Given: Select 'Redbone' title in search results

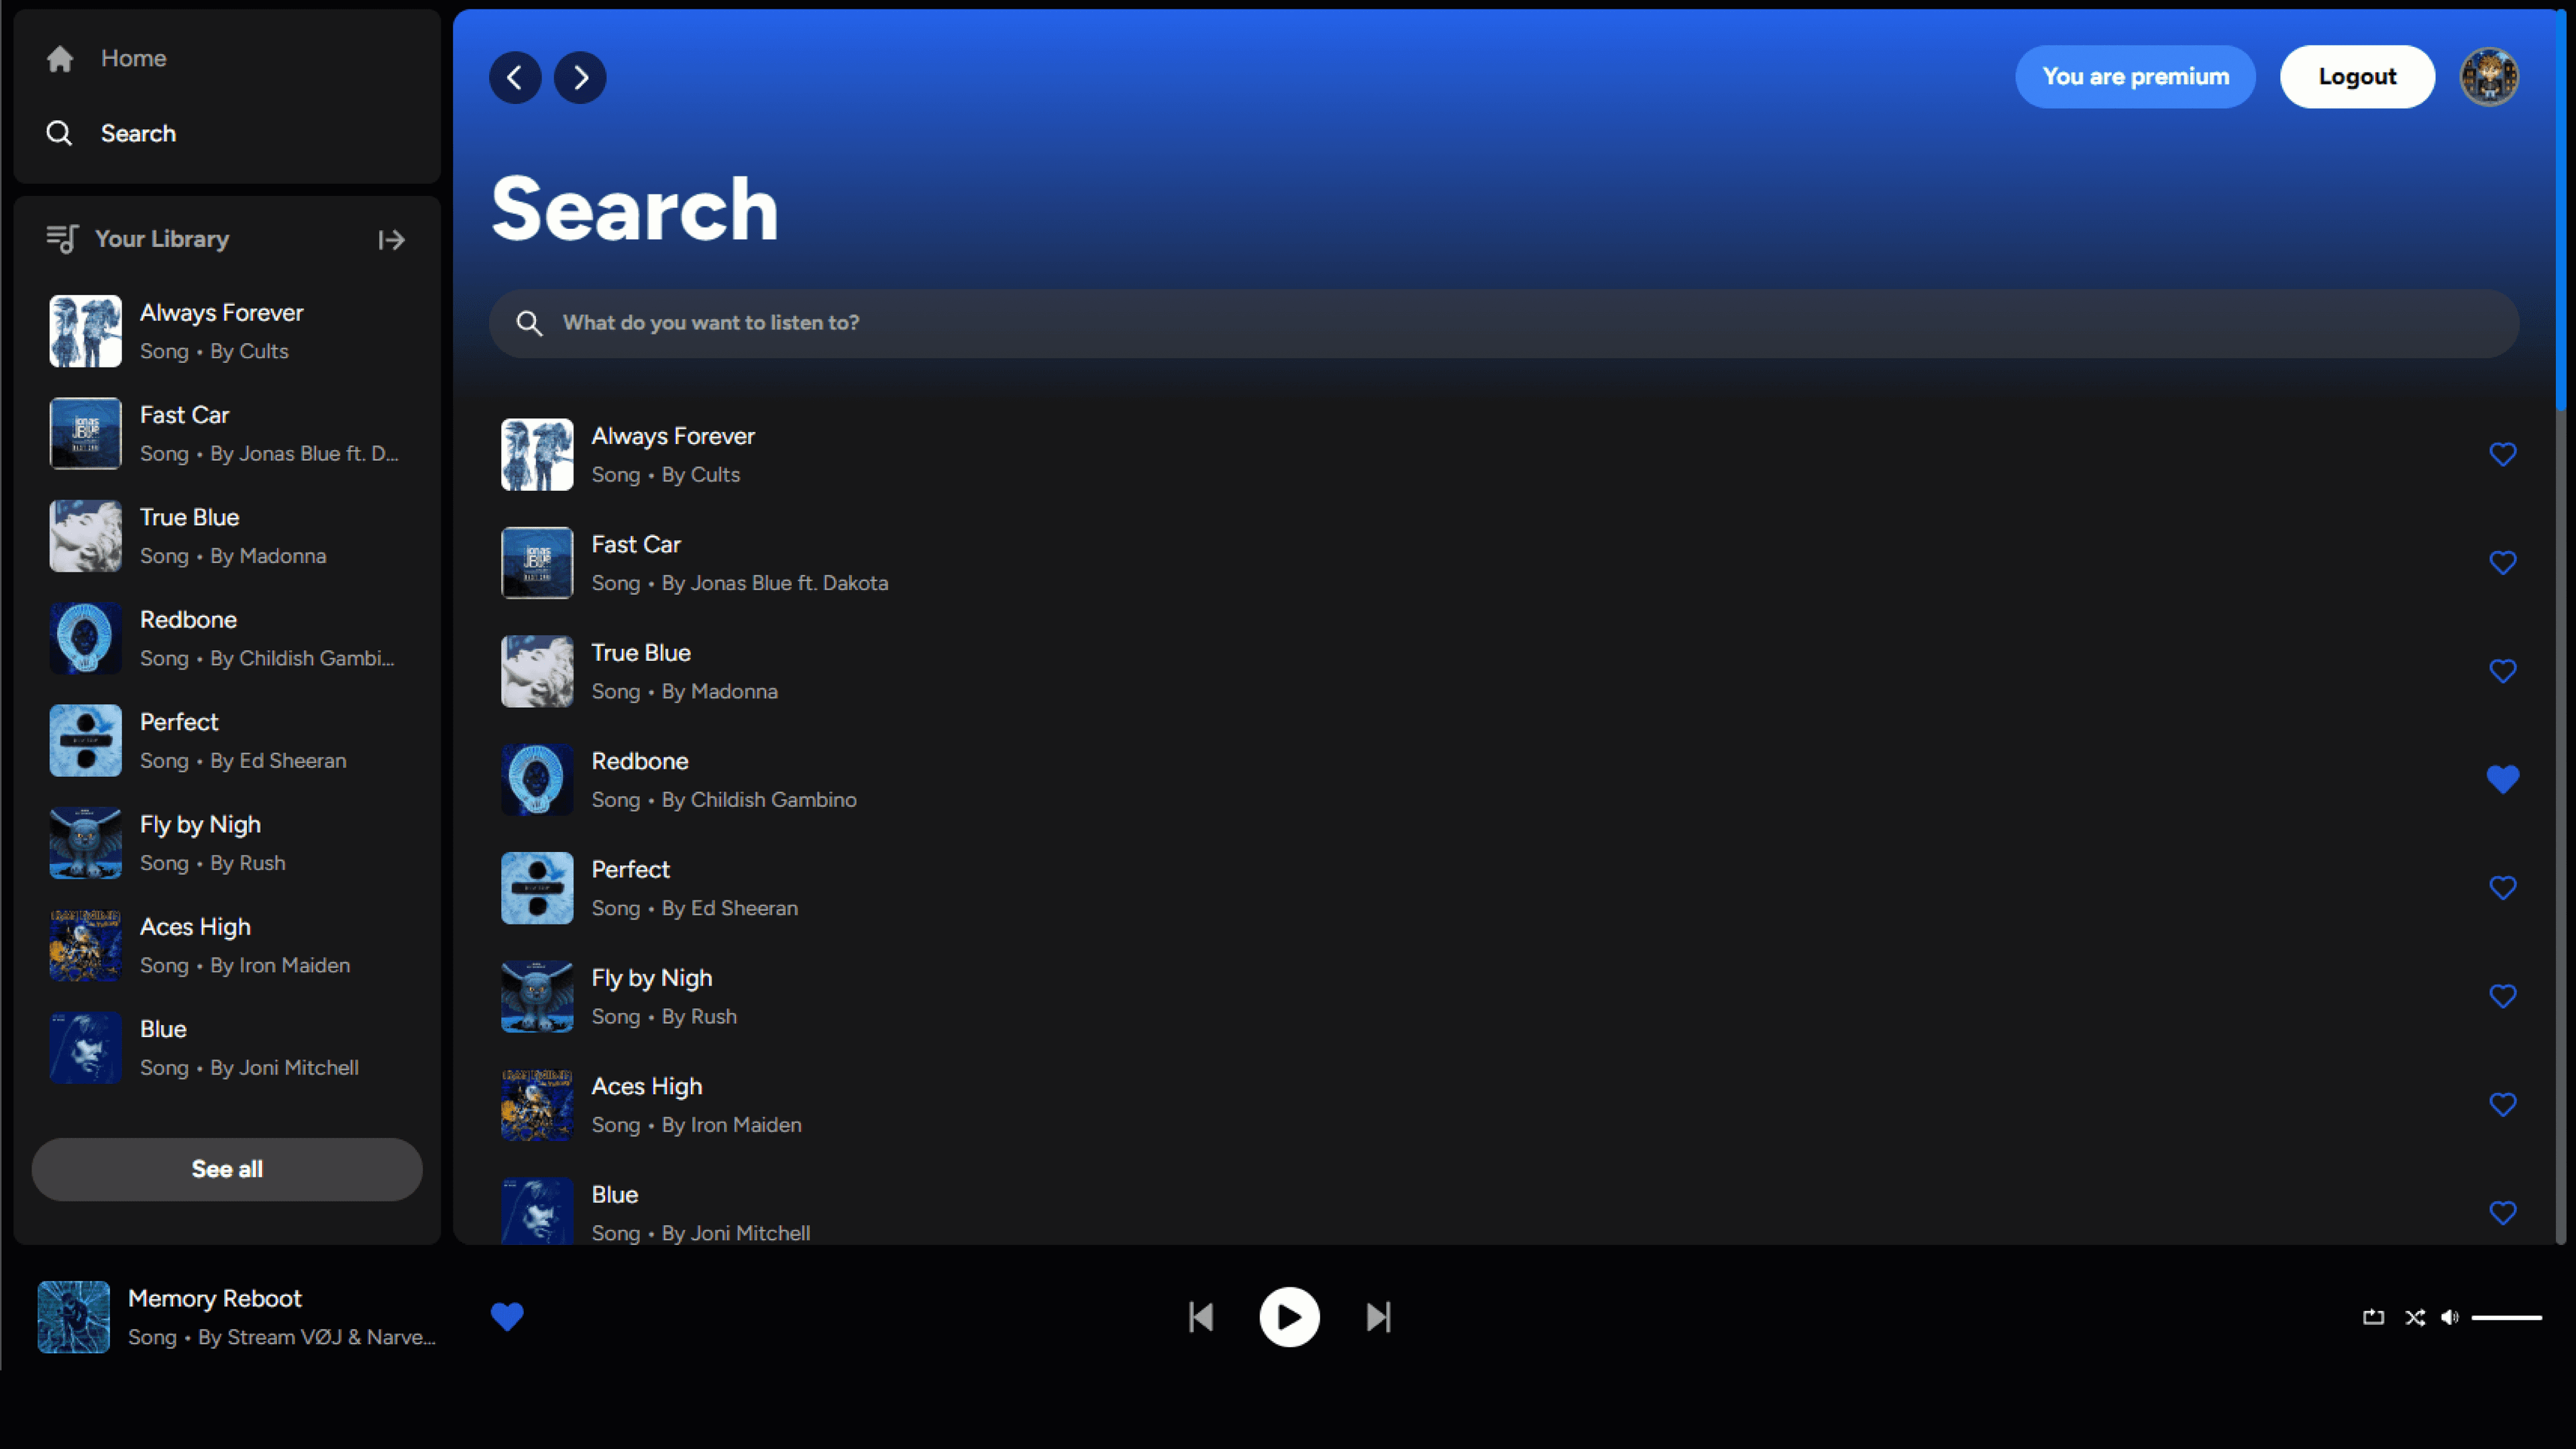Looking at the screenshot, I should [640, 761].
